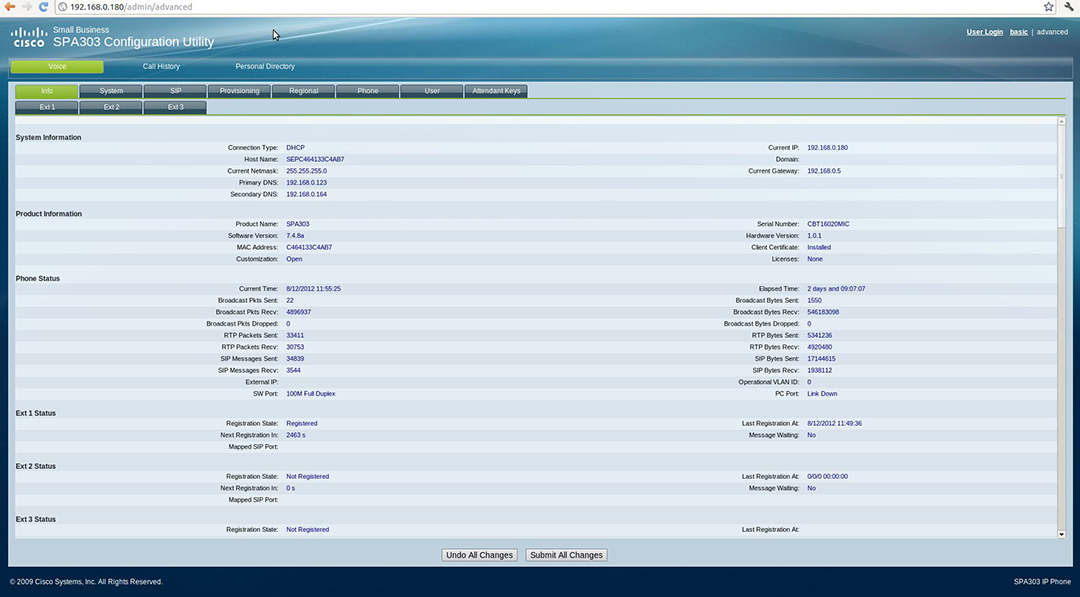This screenshot has height=597, width=1080.
Task: Click the Phone Status section heading
Action: pyautogui.click(x=38, y=279)
